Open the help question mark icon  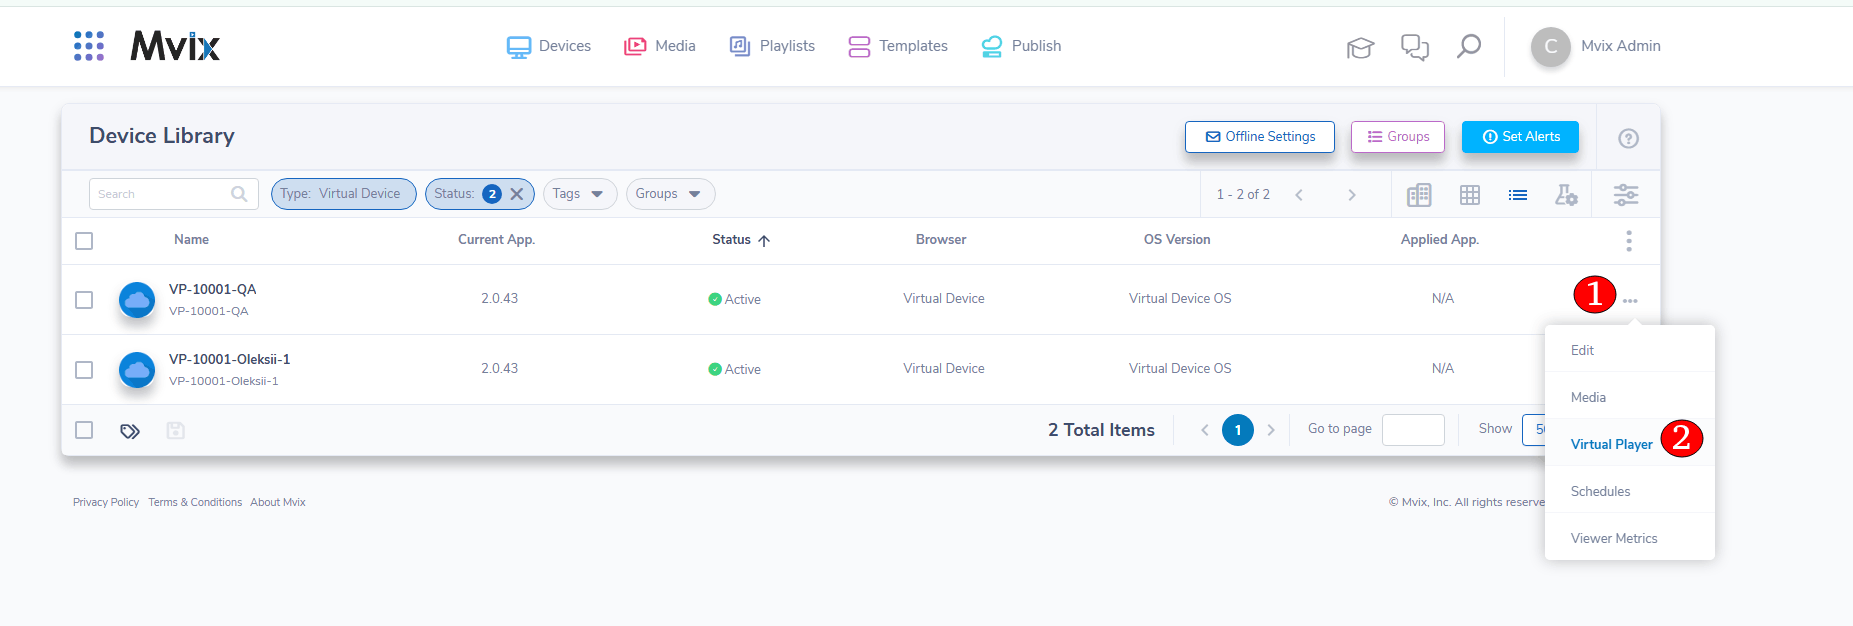click(1628, 138)
